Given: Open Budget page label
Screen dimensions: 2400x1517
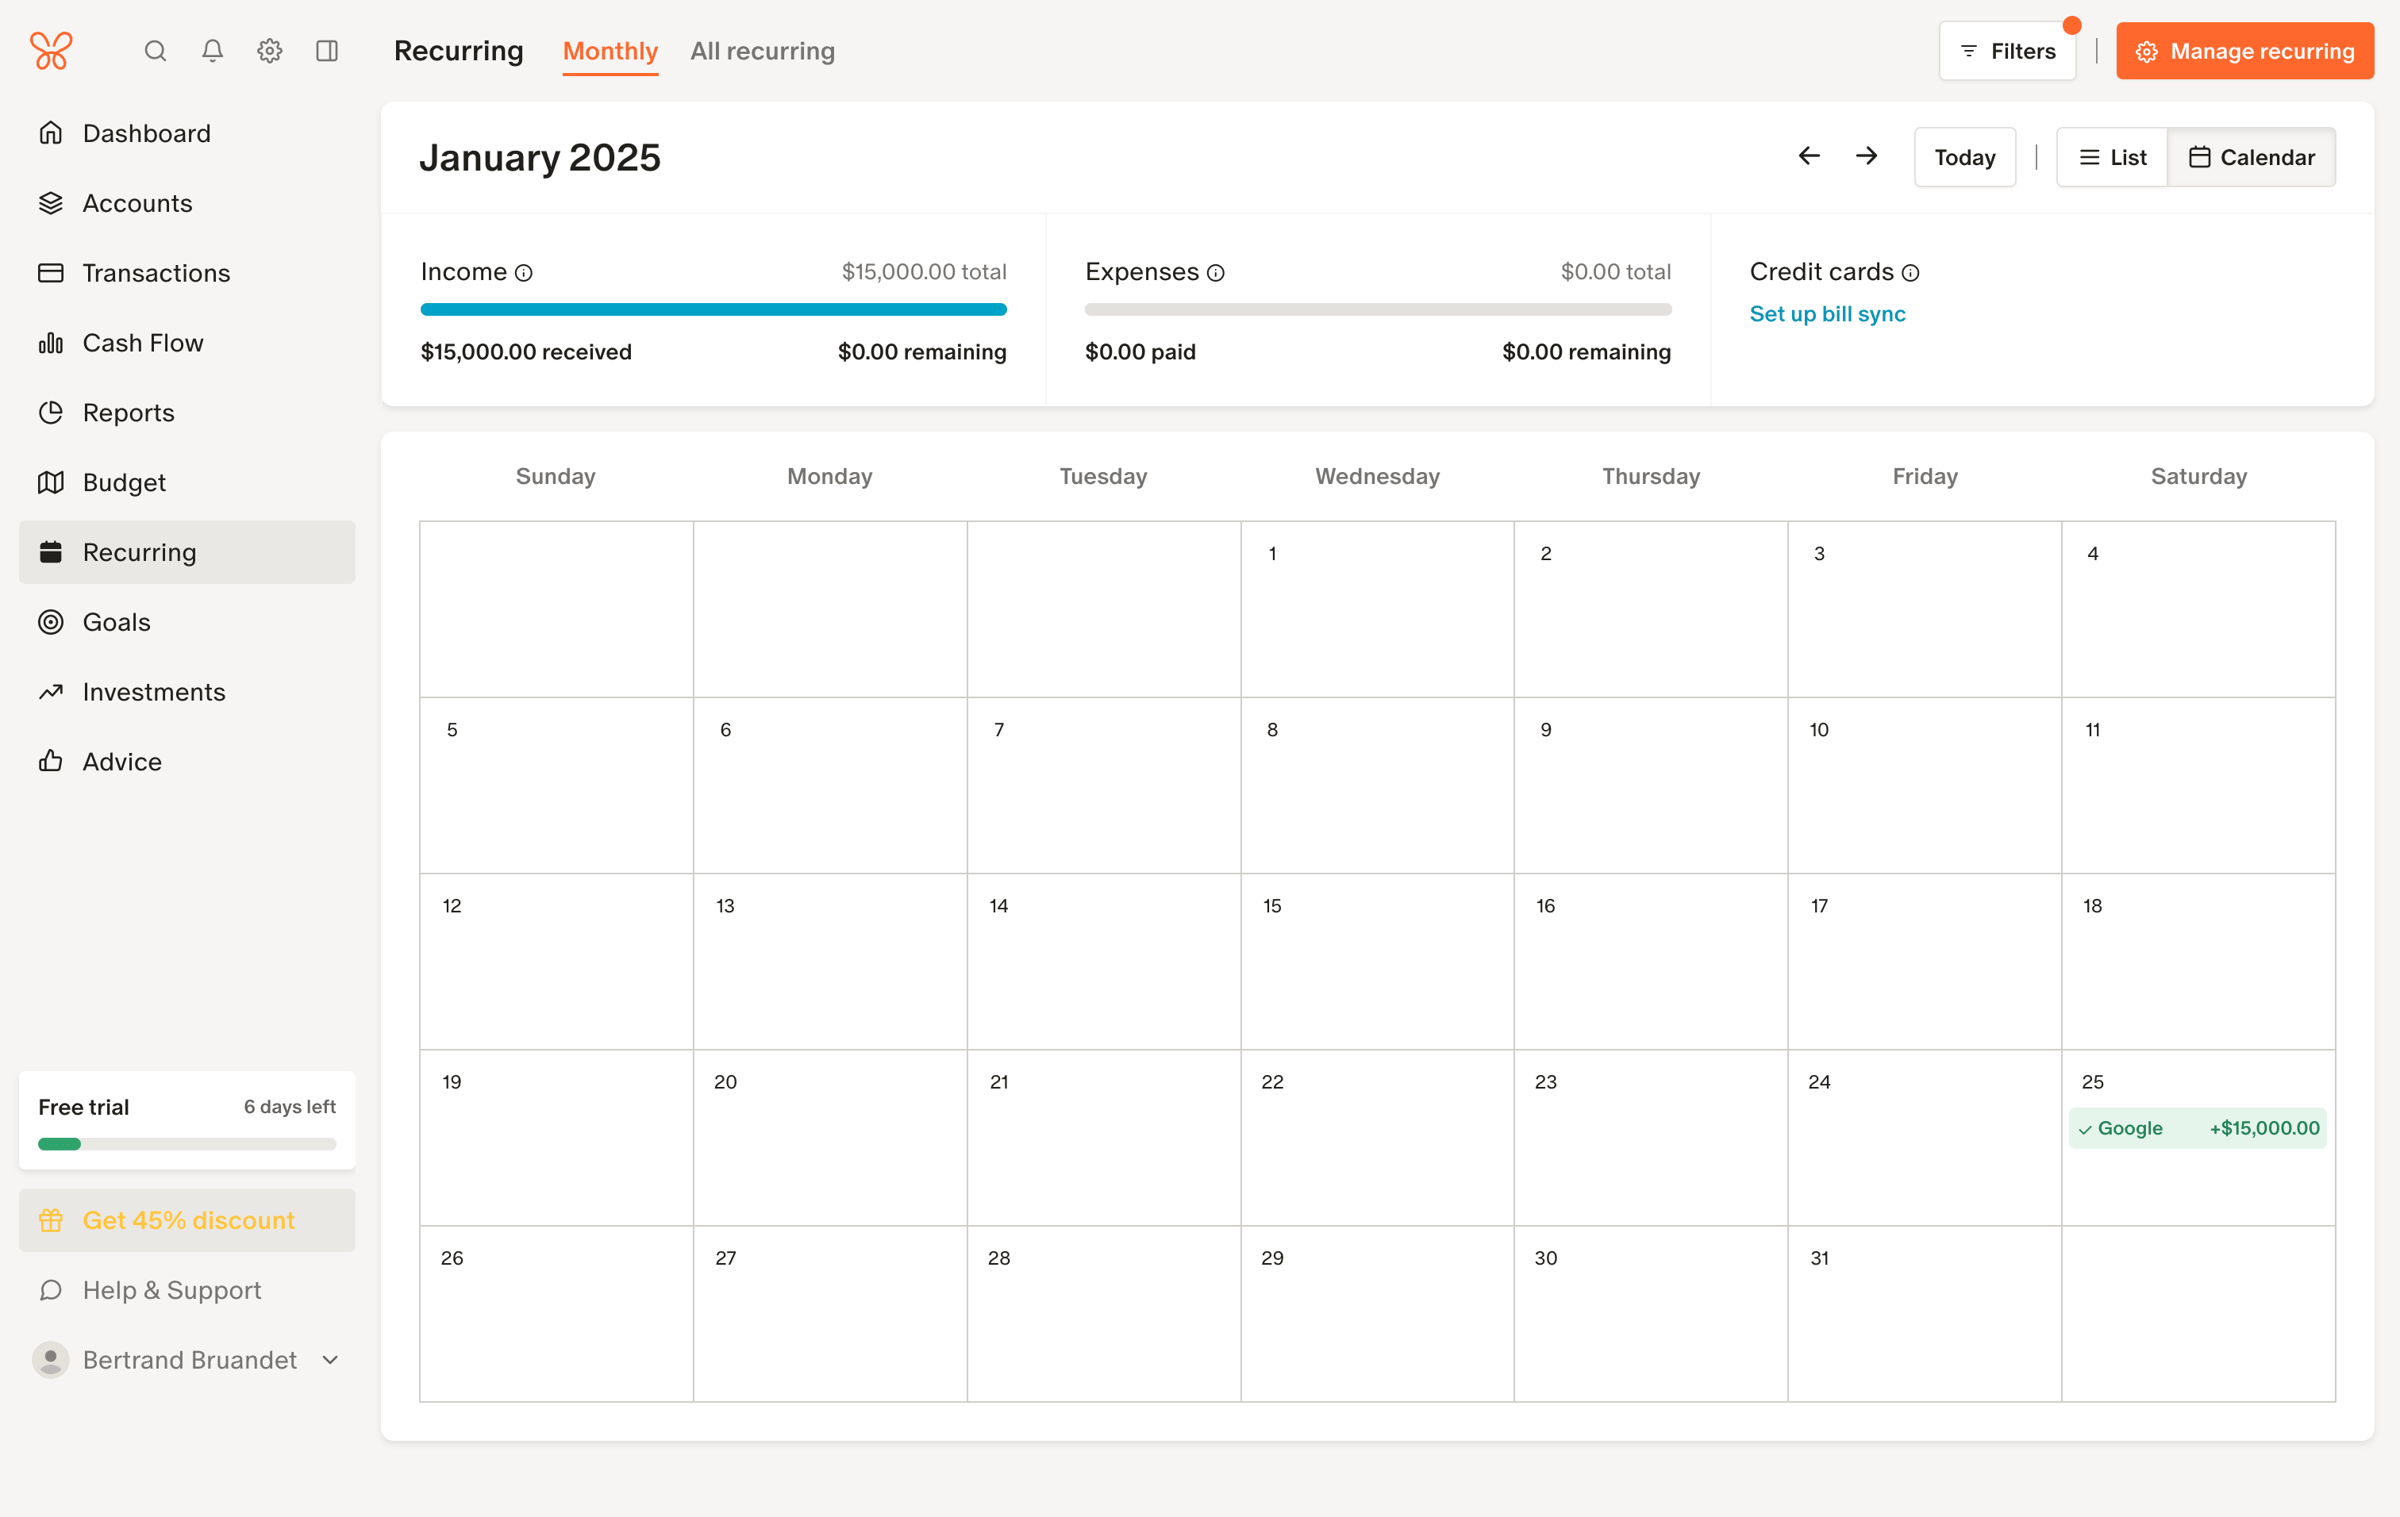Looking at the screenshot, I should click(124, 482).
